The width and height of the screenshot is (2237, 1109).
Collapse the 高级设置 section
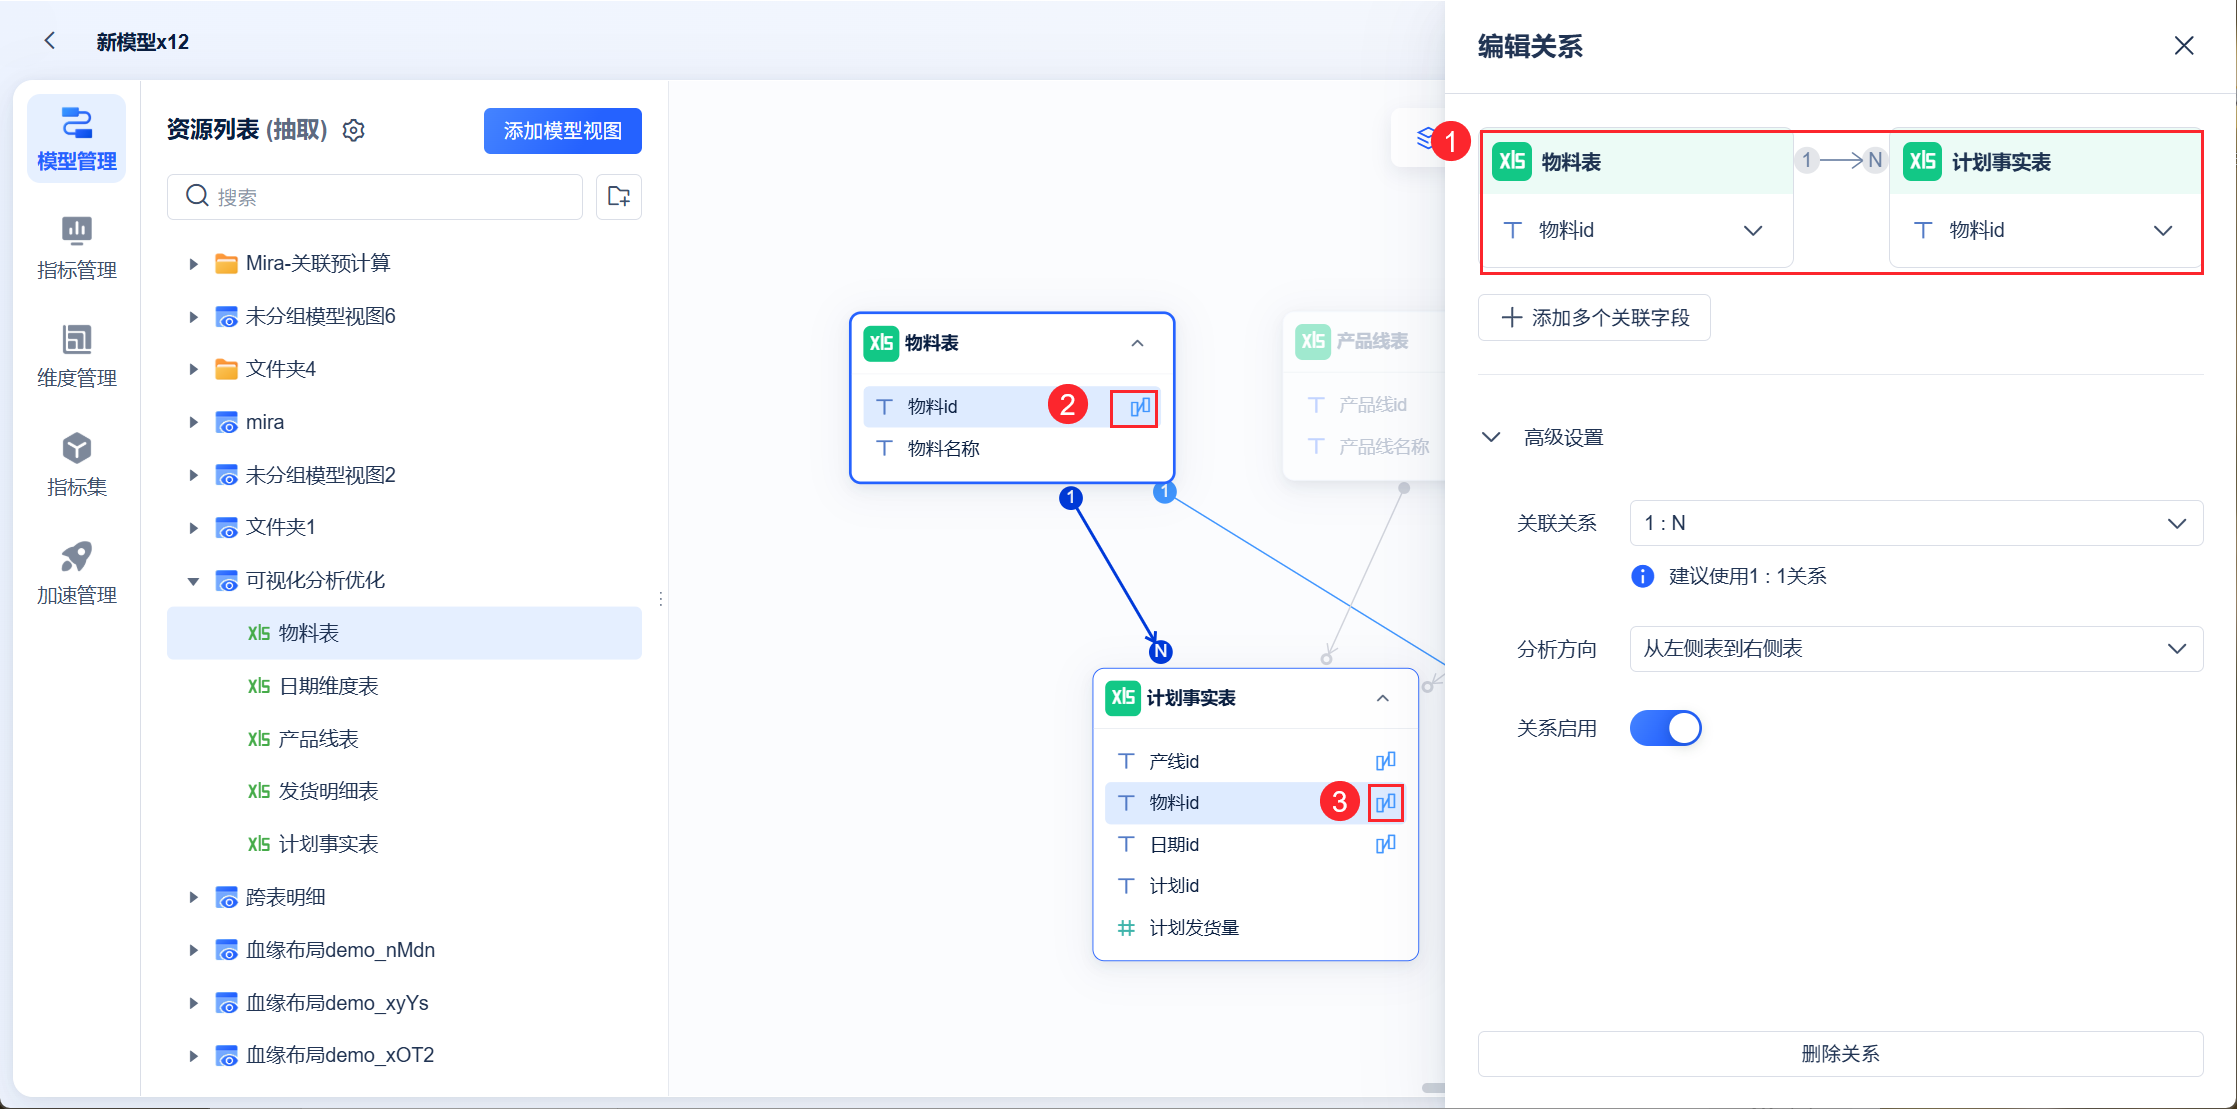[1491, 437]
